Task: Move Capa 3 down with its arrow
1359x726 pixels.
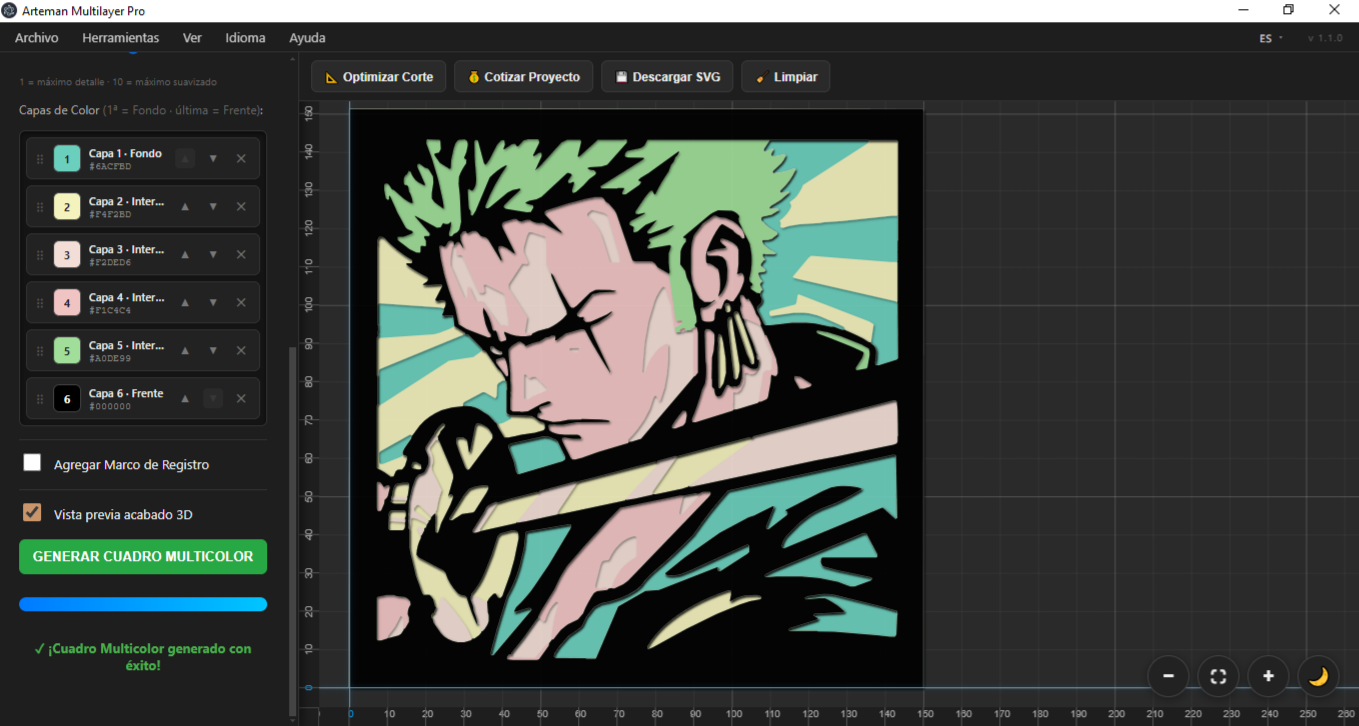Action: pyautogui.click(x=213, y=254)
